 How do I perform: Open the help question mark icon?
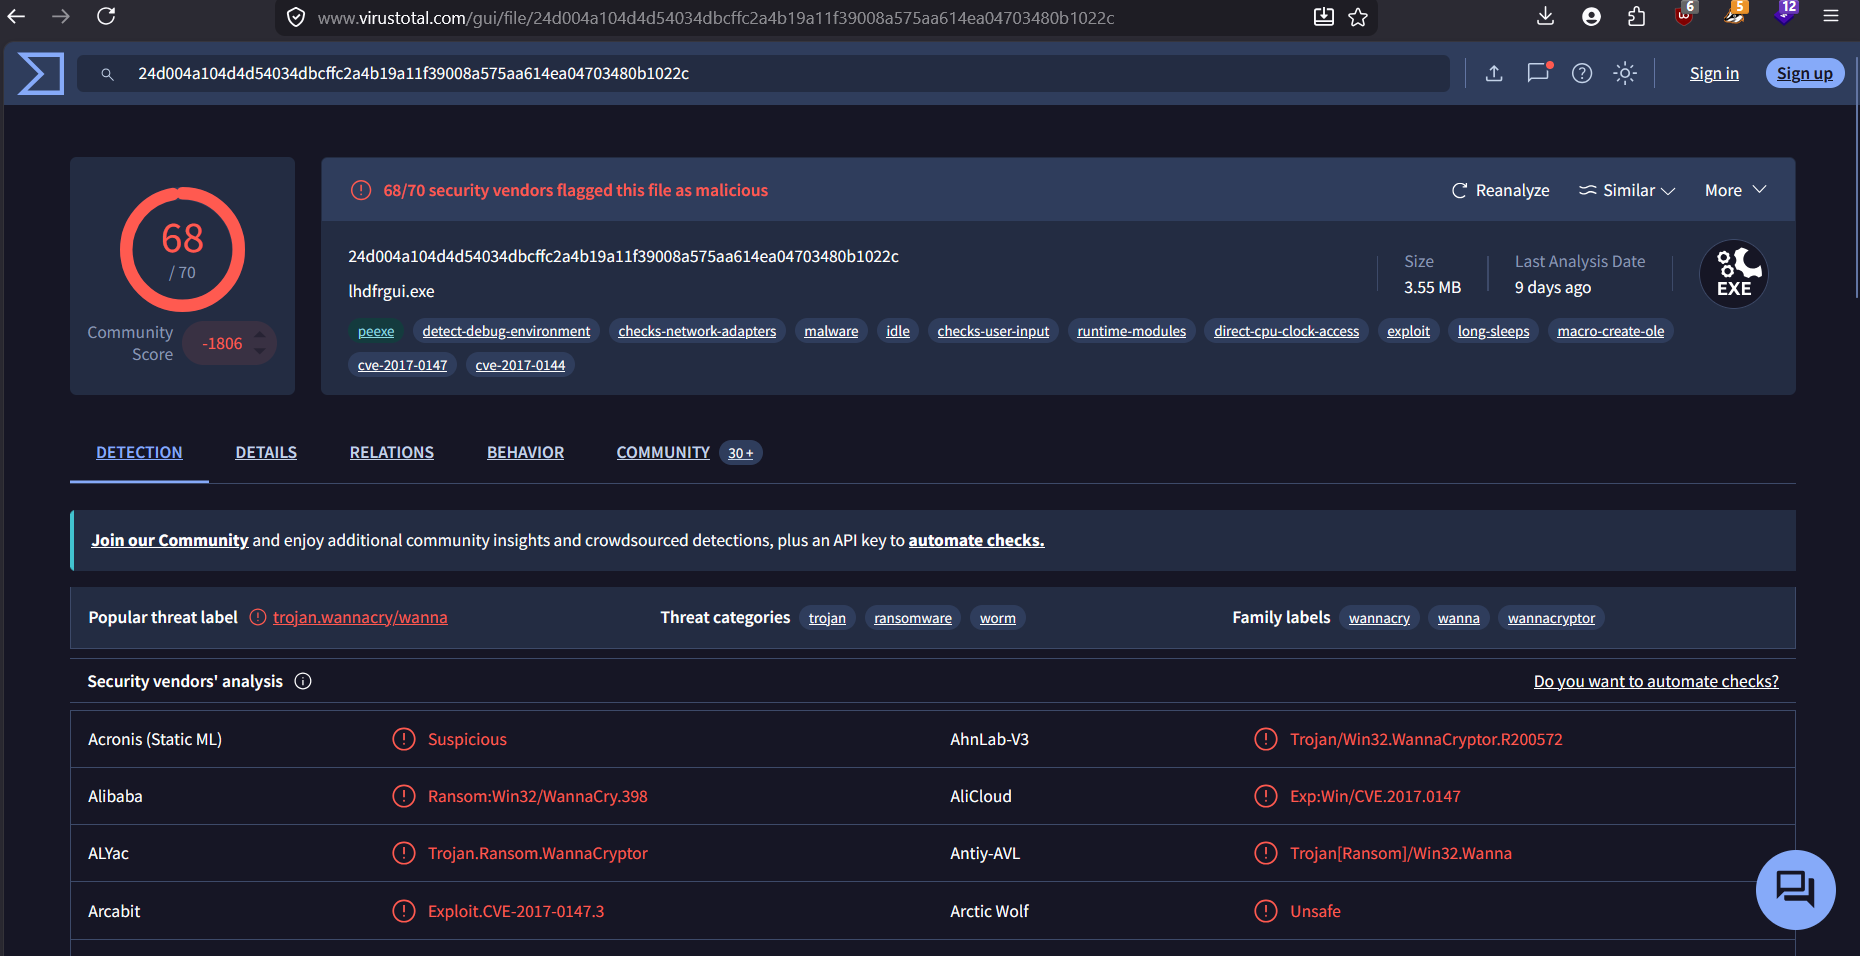(x=1582, y=73)
